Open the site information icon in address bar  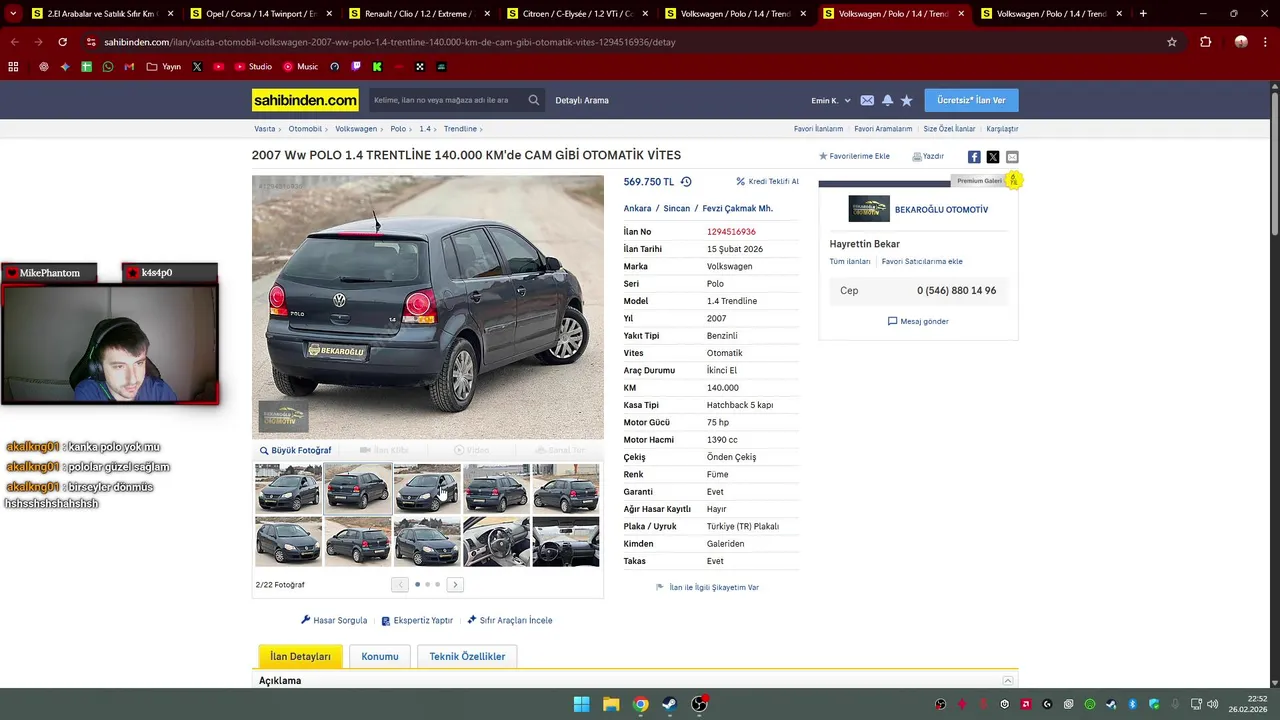click(x=91, y=42)
